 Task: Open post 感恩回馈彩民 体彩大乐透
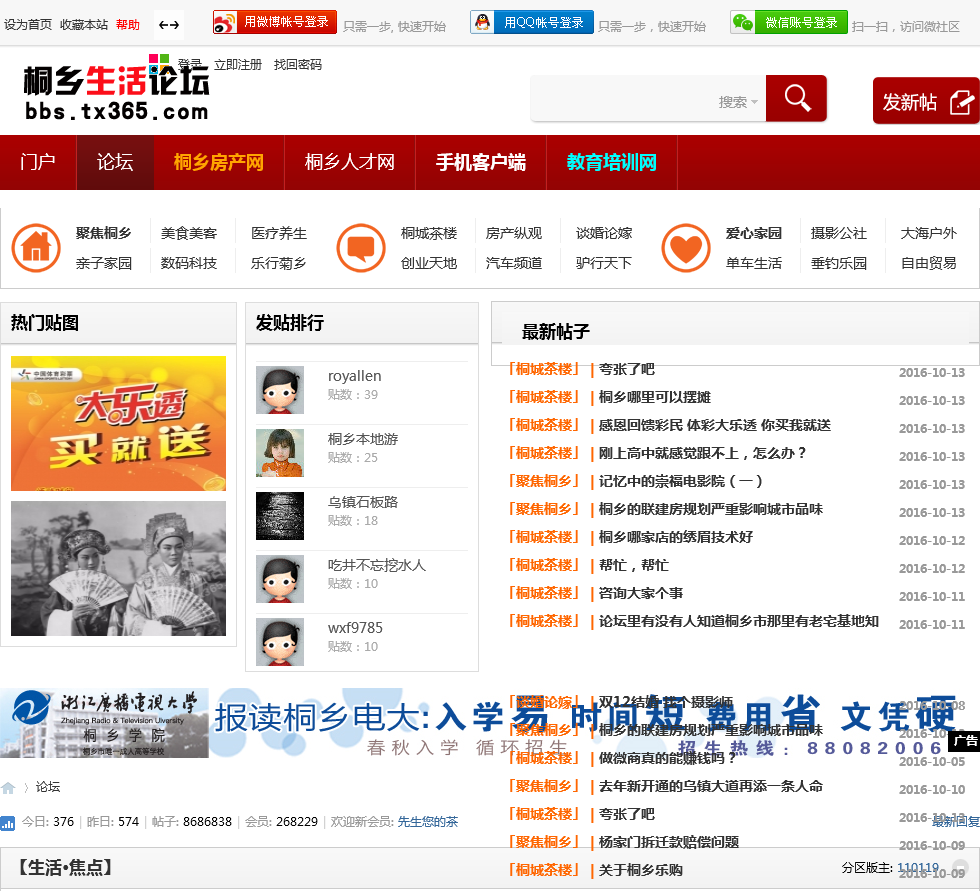pos(714,426)
